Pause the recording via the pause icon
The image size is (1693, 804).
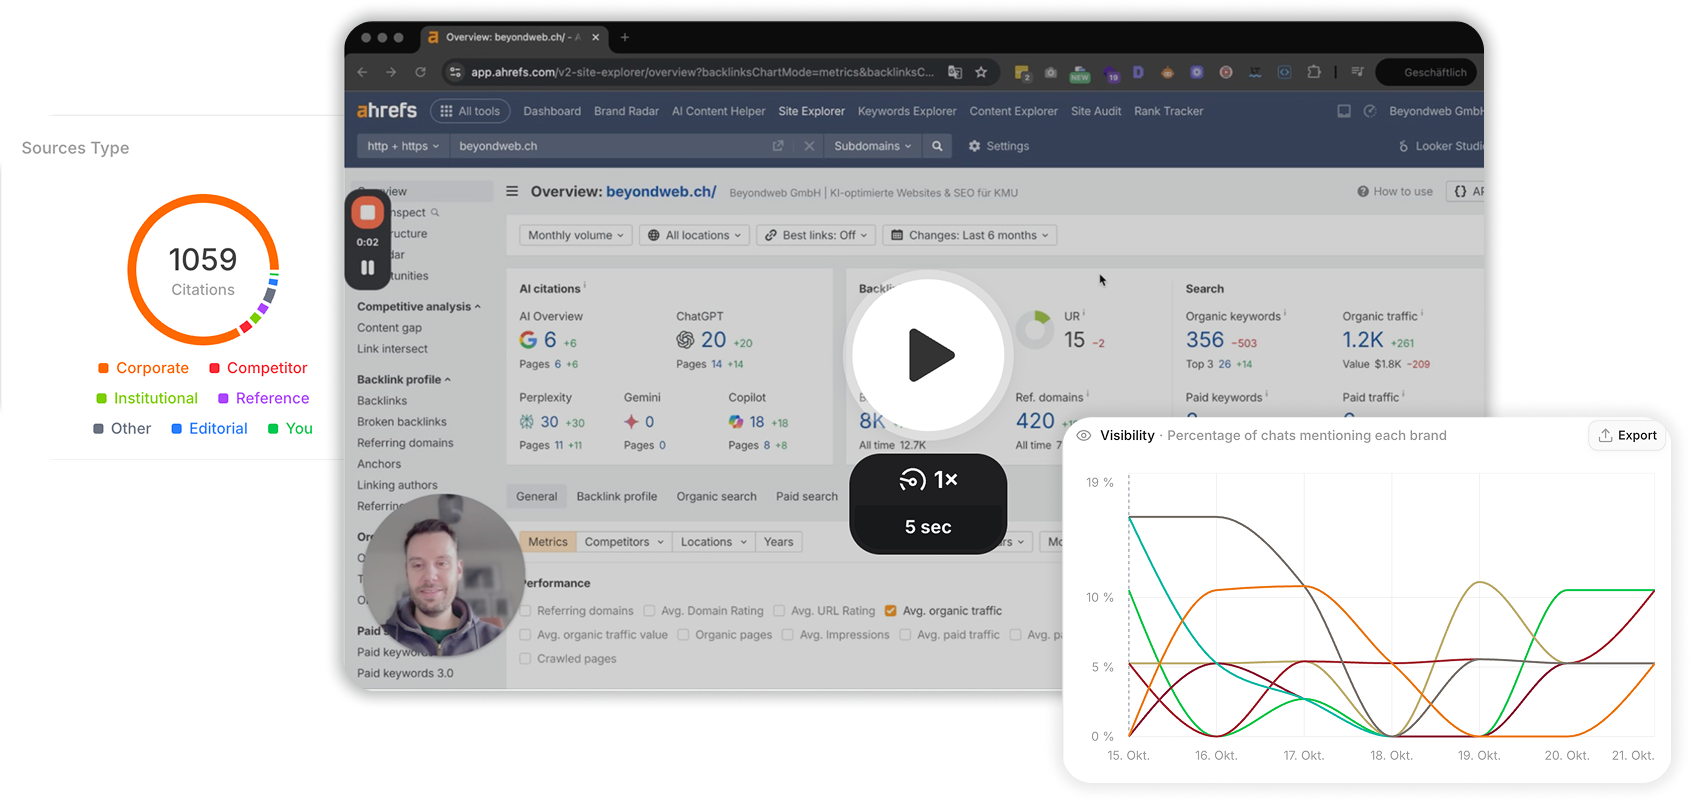click(367, 268)
